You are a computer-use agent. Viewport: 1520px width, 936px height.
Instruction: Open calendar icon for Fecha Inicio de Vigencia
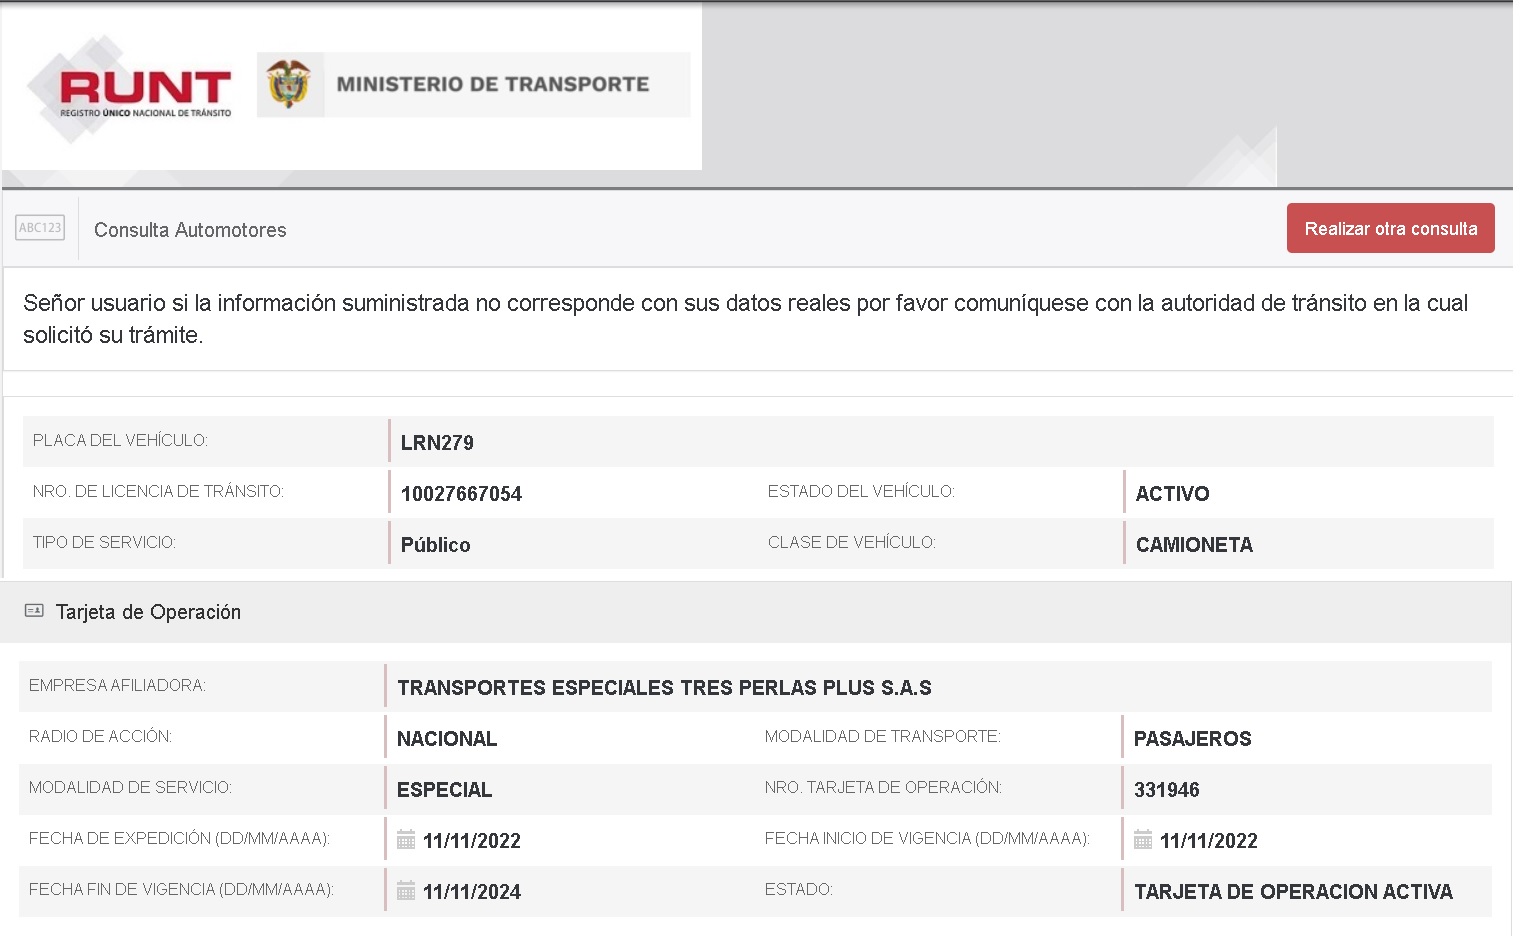coord(1143,840)
